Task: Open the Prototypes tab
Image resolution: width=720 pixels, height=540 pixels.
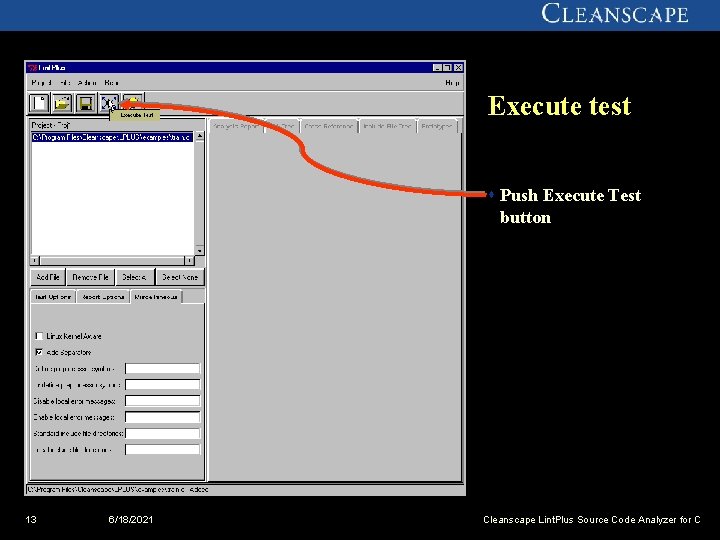Action: [437, 126]
